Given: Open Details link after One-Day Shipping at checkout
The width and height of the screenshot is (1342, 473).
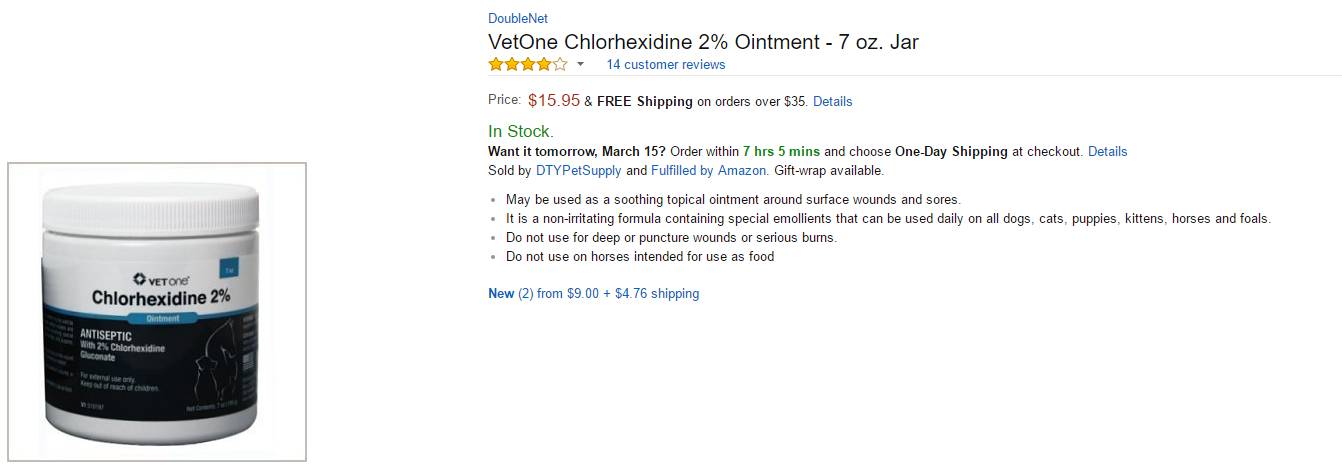Looking at the screenshot, I should pos(1107,152).
